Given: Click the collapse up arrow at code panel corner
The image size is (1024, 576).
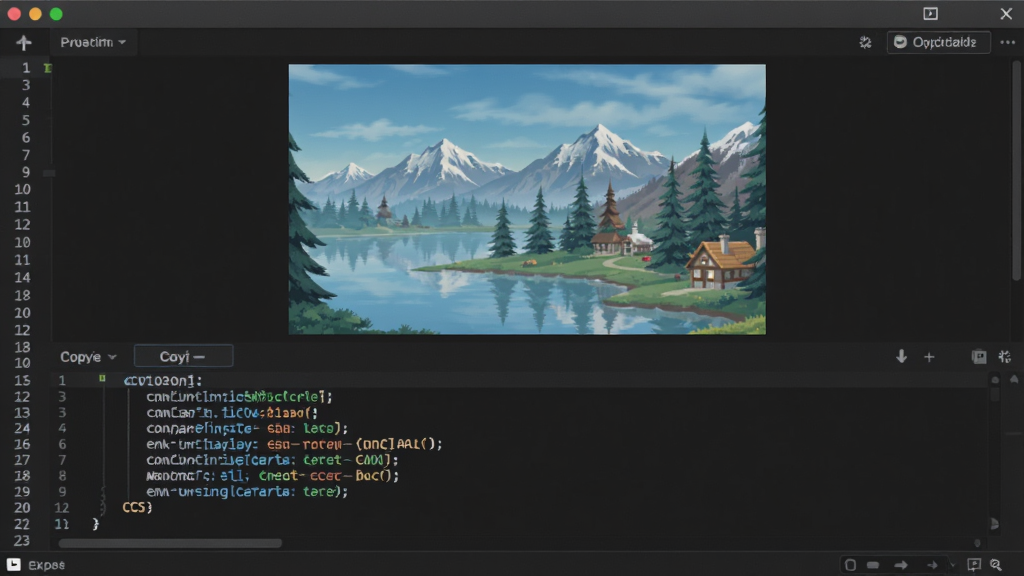Looking at the screenshot, I should (x=1014, y=379).
